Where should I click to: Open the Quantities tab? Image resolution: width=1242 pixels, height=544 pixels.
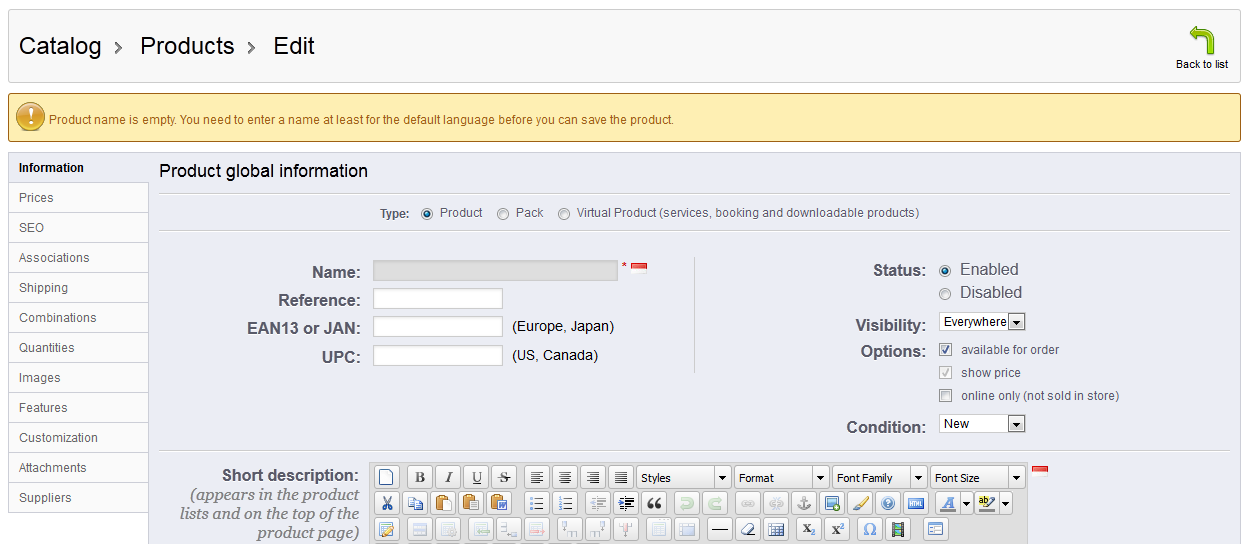pos(78,348)
